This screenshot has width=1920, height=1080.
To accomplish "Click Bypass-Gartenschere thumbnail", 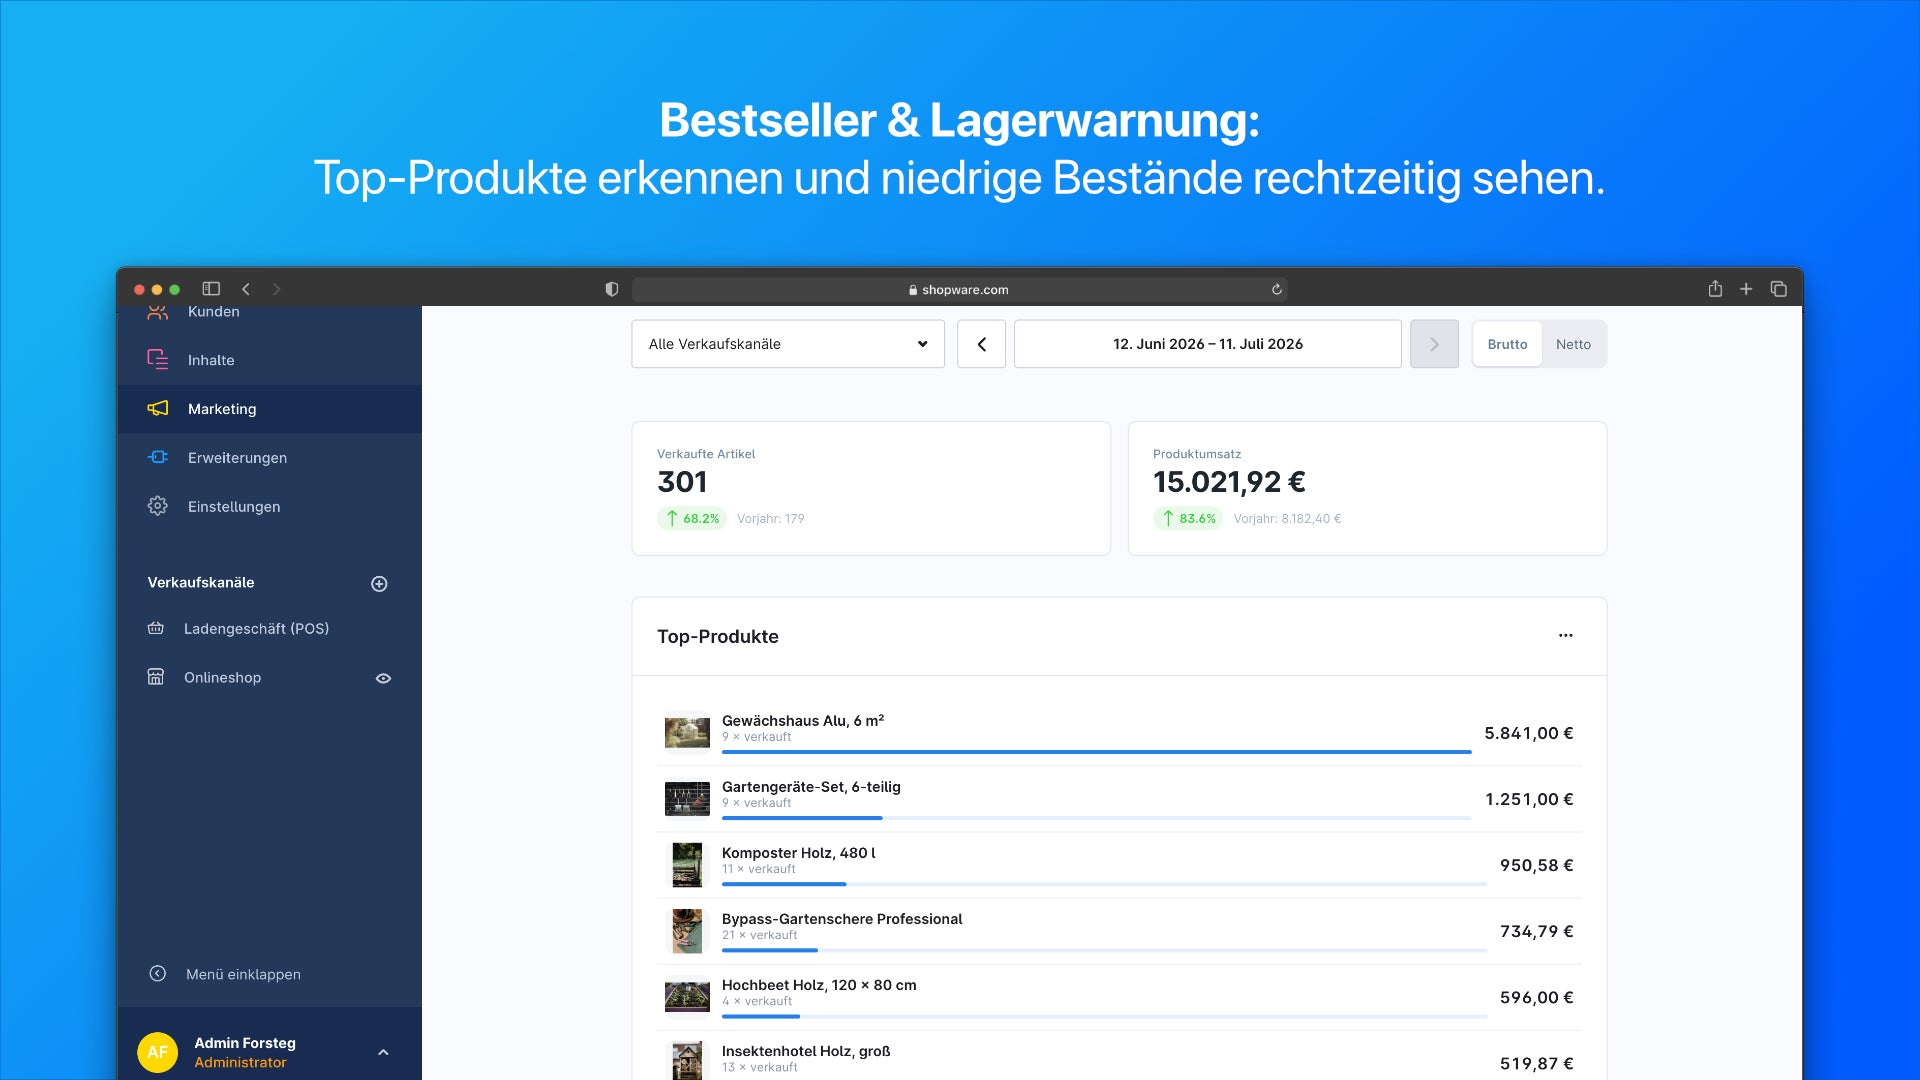I will pyautogui.click(x=687, y=931).
